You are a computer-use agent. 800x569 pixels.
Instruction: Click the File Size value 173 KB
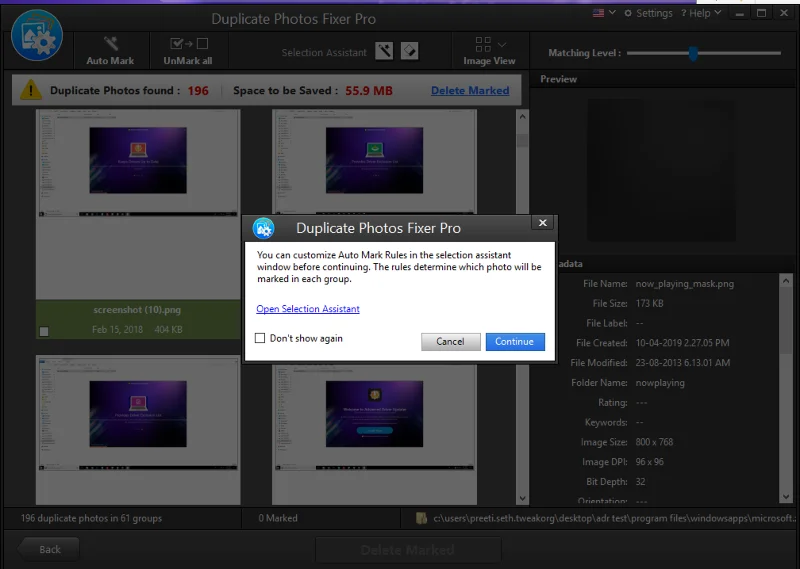tap(649, 304)
